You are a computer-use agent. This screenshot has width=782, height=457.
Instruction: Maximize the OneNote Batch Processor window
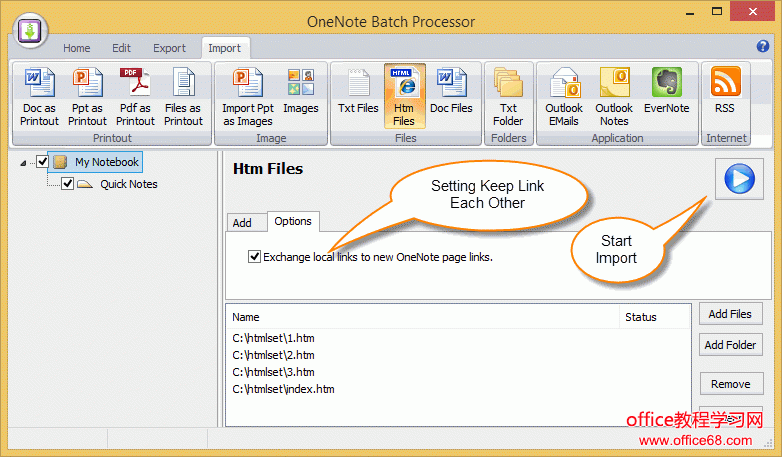click(x=717, y=12)
